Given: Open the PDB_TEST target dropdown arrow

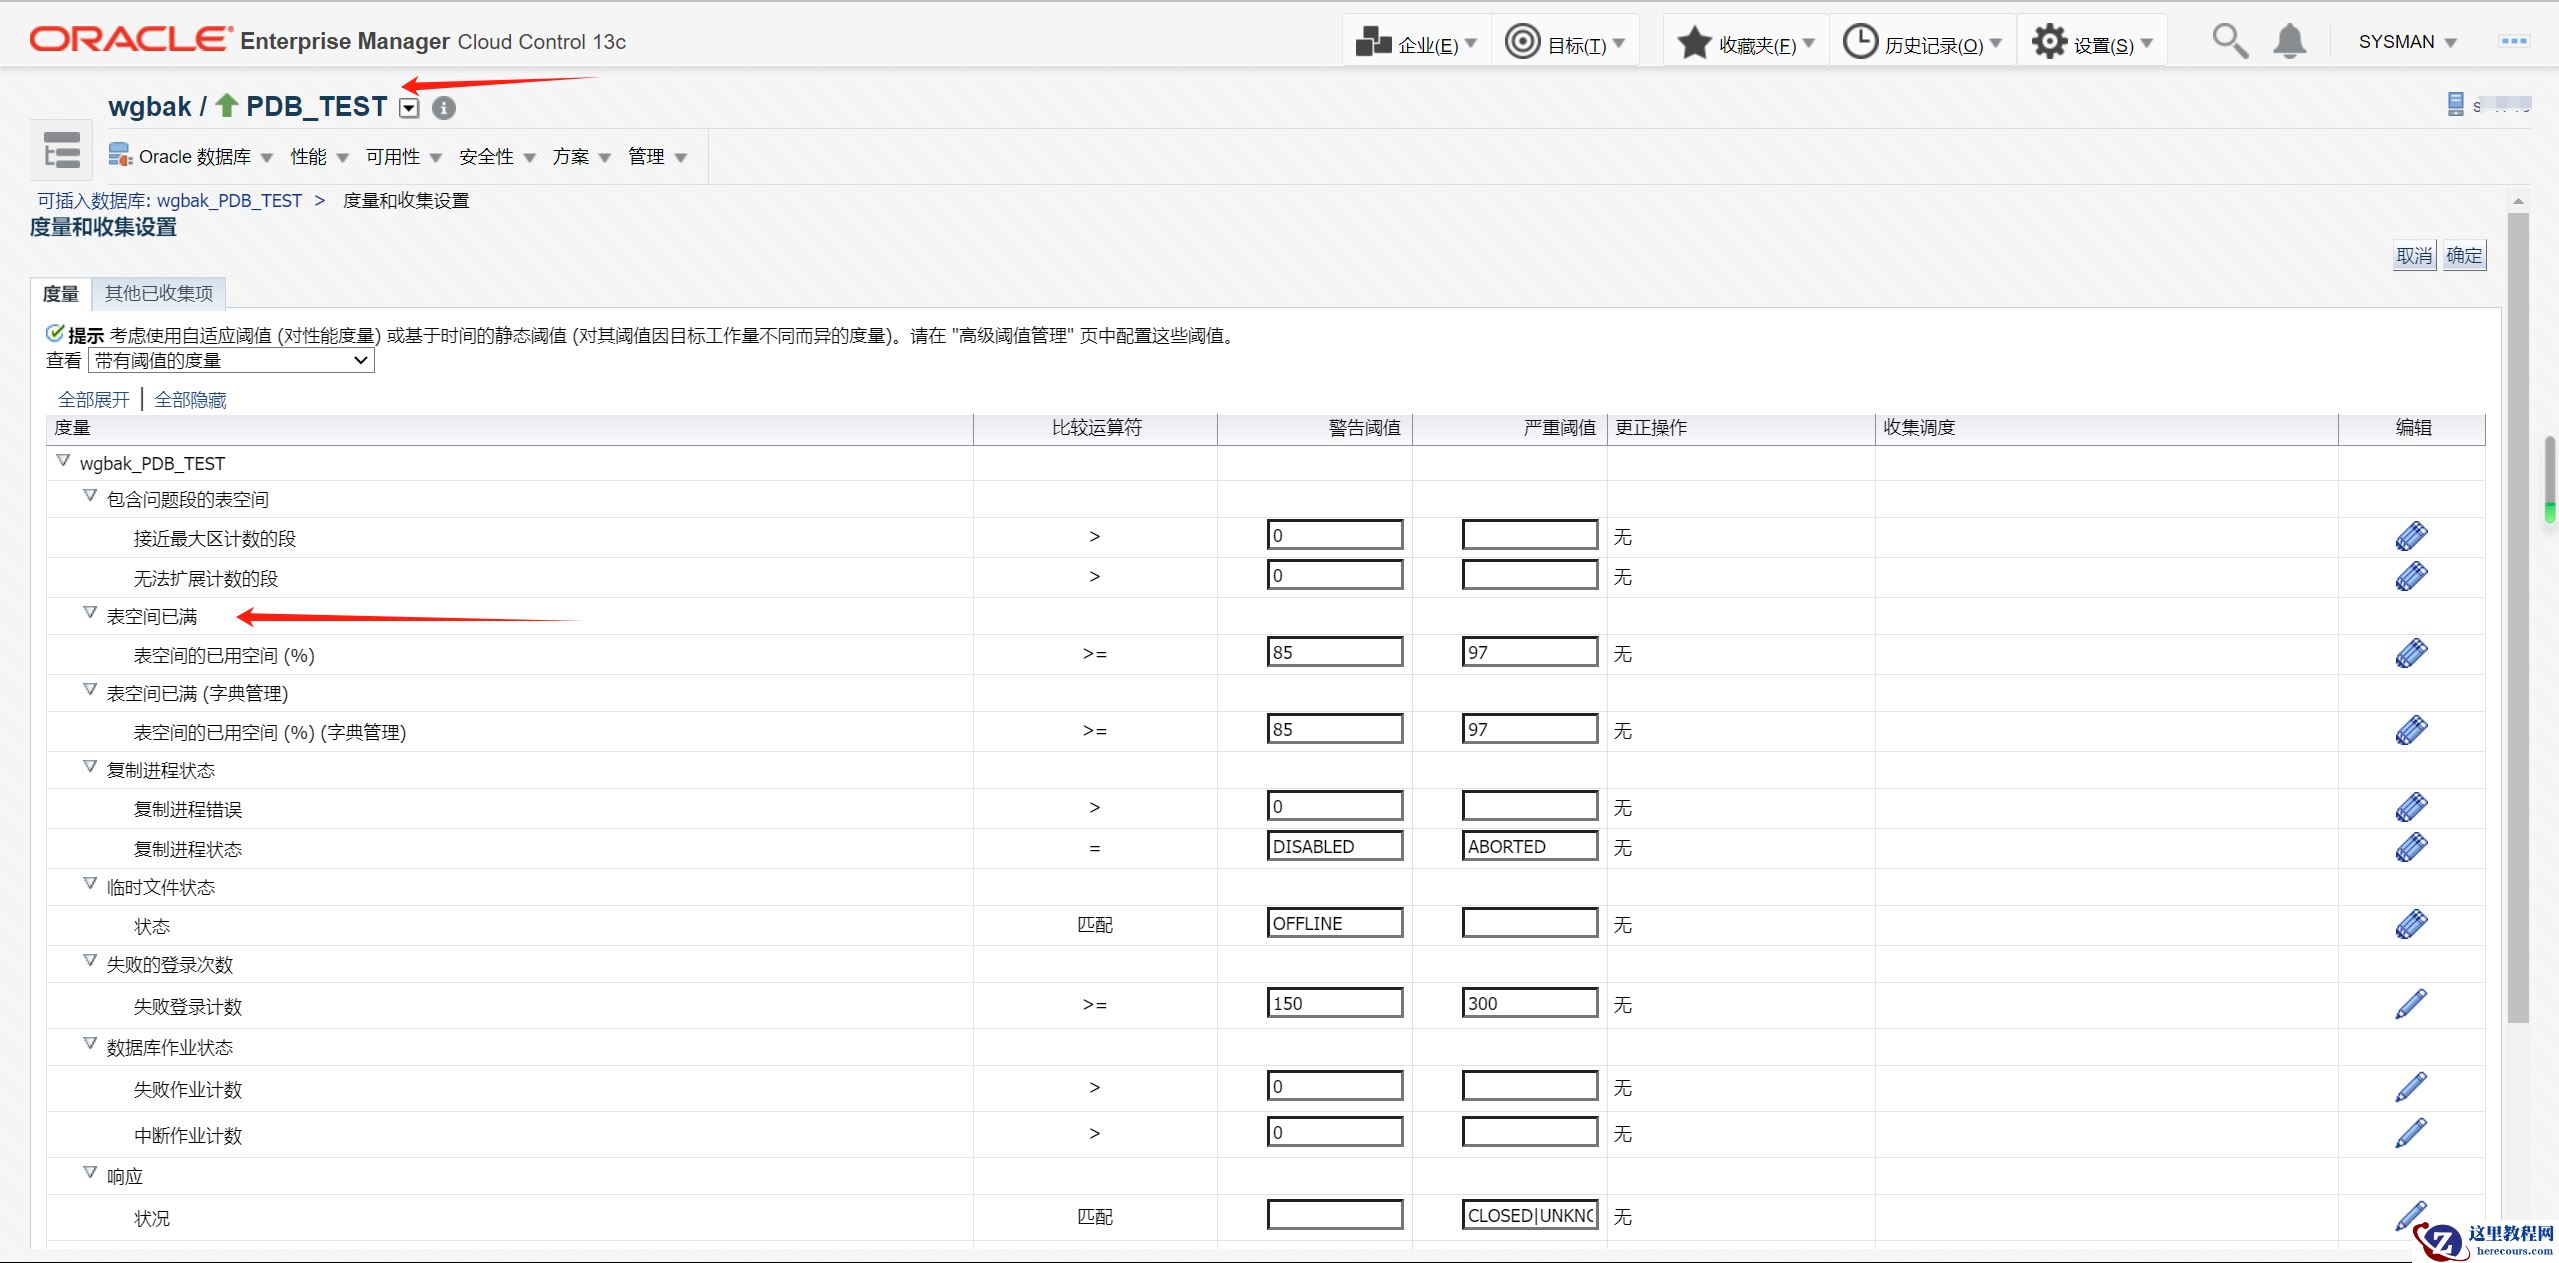Looking at the screenshot, I should tap(409, 108).
